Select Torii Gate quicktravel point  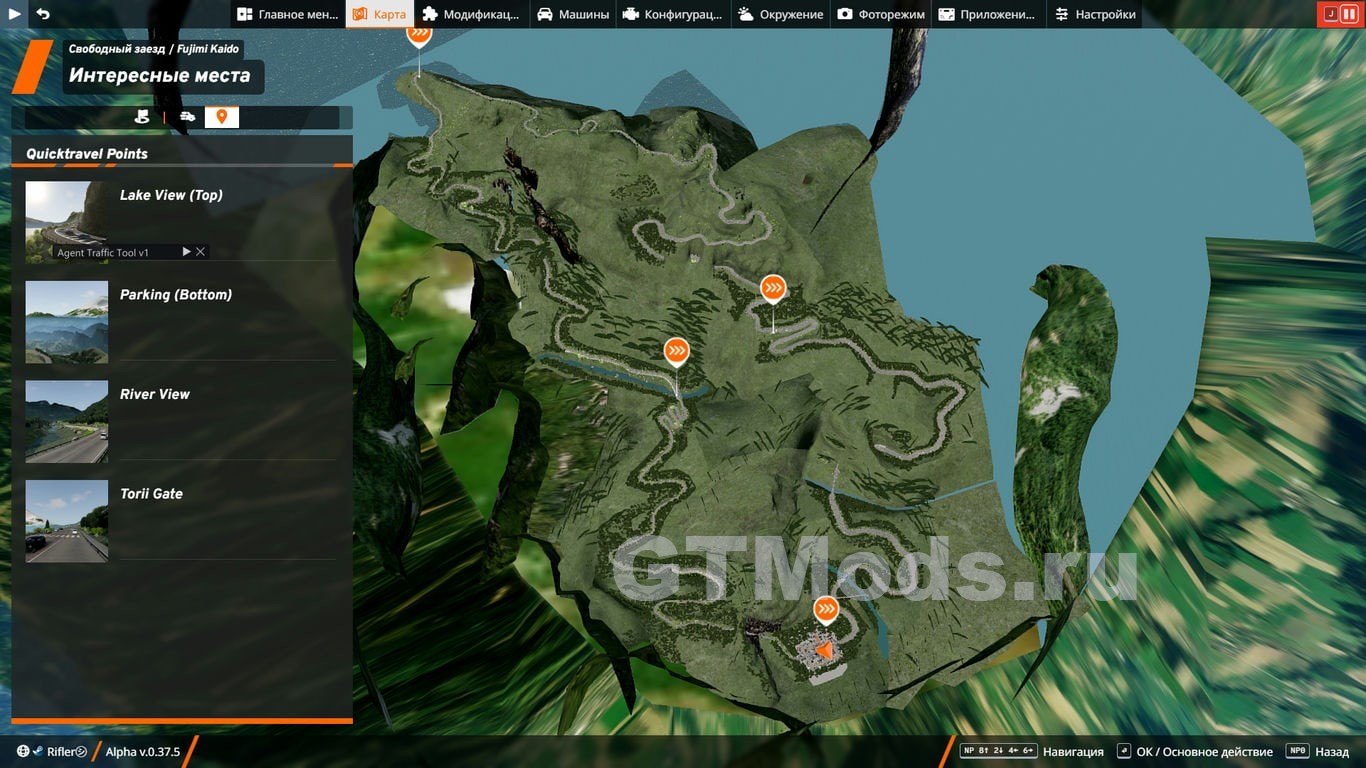181,520
